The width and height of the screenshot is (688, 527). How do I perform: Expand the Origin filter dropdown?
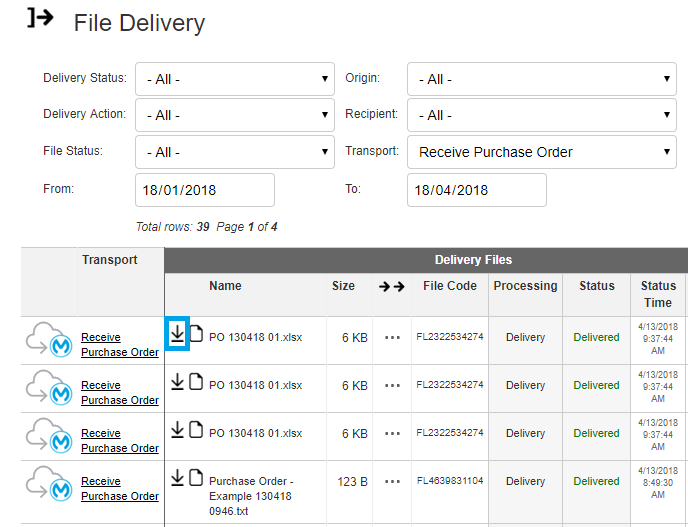click(541, 79)
